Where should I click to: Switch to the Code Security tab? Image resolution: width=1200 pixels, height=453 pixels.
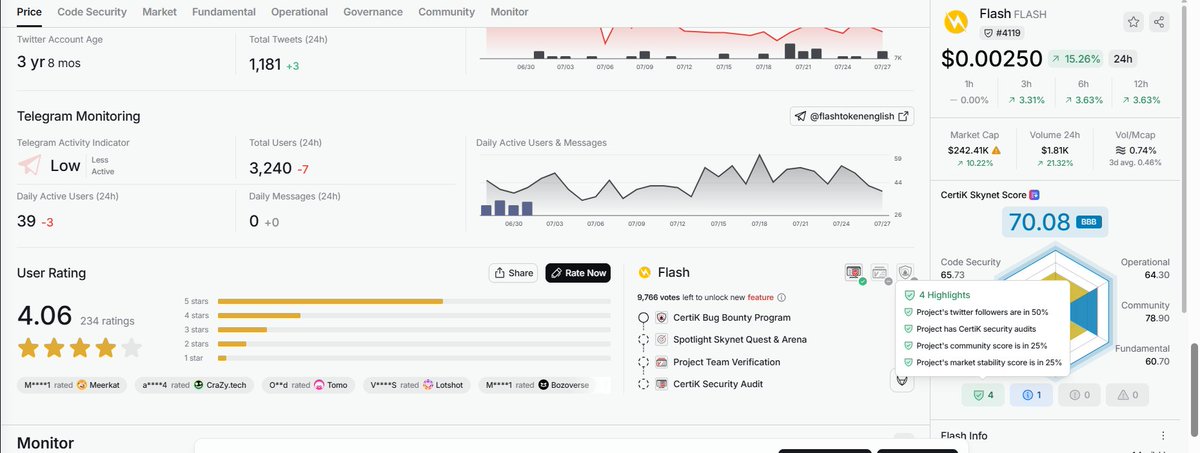point(92,12)
